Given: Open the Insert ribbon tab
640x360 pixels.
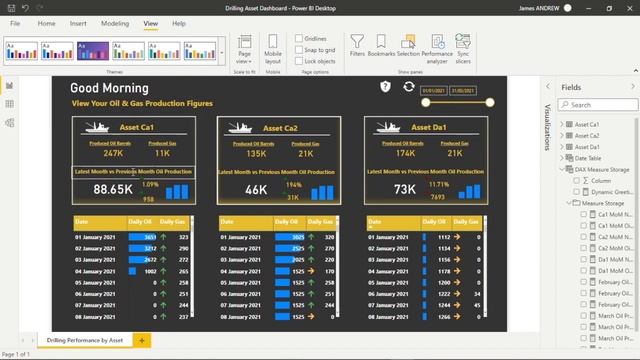Looking at the screenshot, I should click(78, 24).
